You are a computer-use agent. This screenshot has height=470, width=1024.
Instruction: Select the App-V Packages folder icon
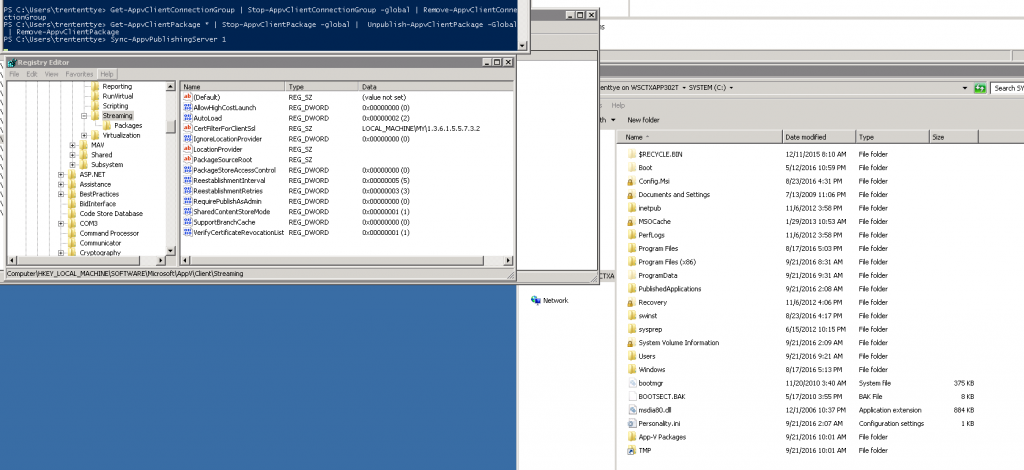coord(630,437)
